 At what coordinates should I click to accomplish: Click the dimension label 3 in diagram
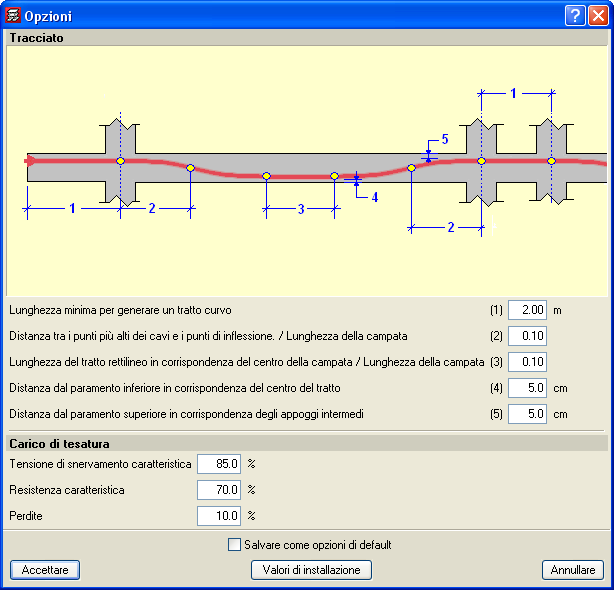[301, 209]
